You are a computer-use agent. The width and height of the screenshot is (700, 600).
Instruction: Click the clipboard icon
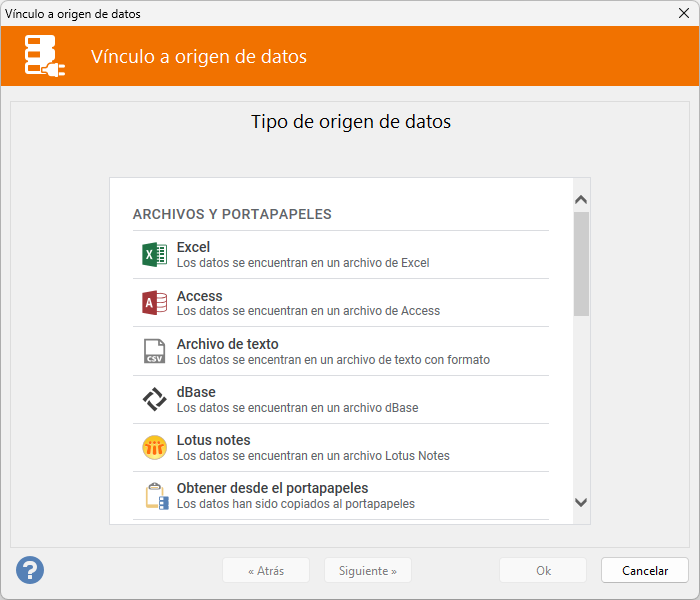point(154,495)
